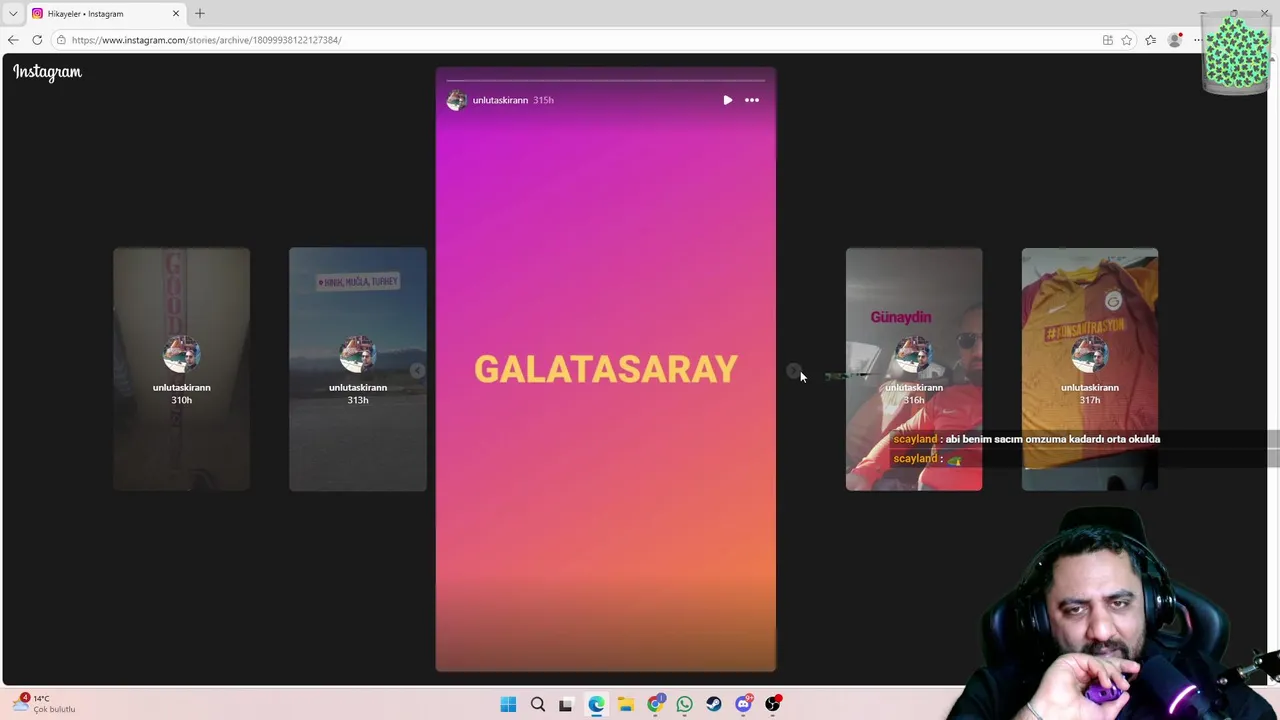Click the scayland chat message text

[x=1053, y=439]
